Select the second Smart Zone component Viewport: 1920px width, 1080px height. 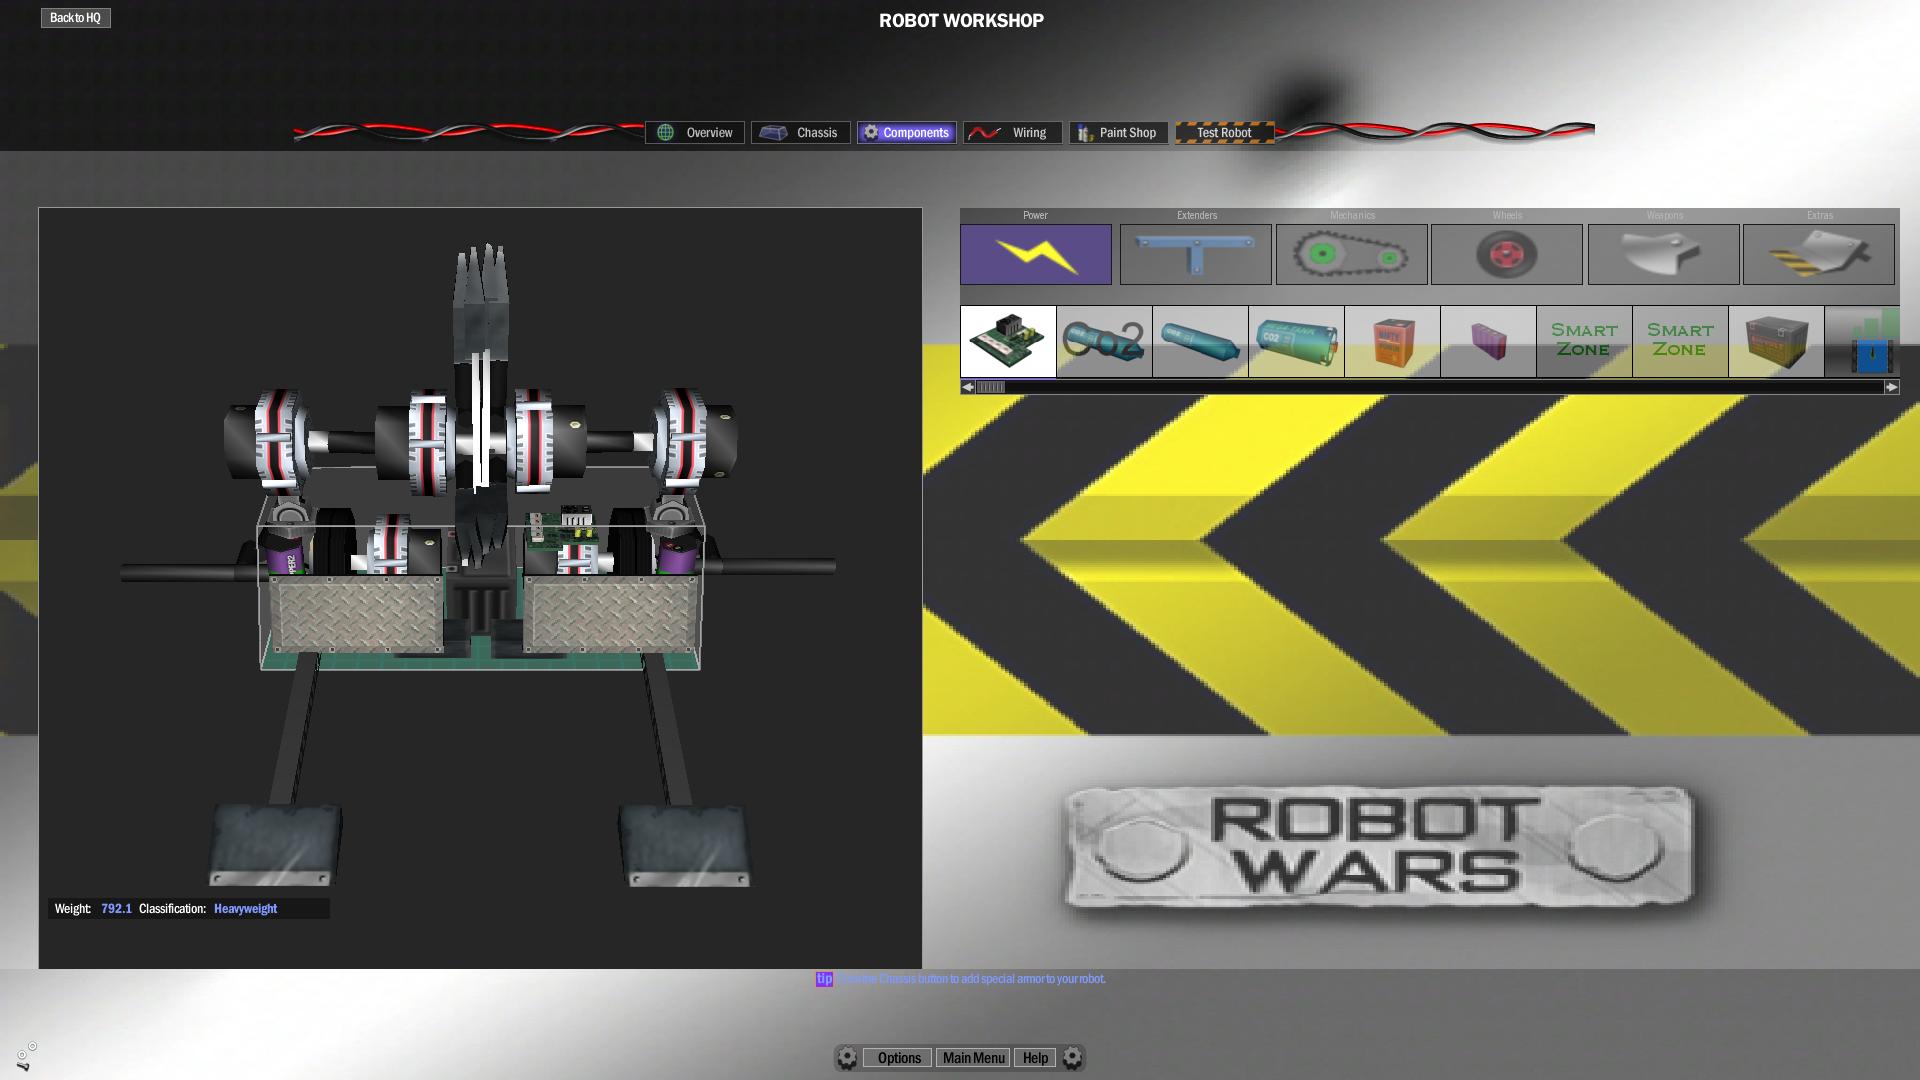pos(1680,341)
